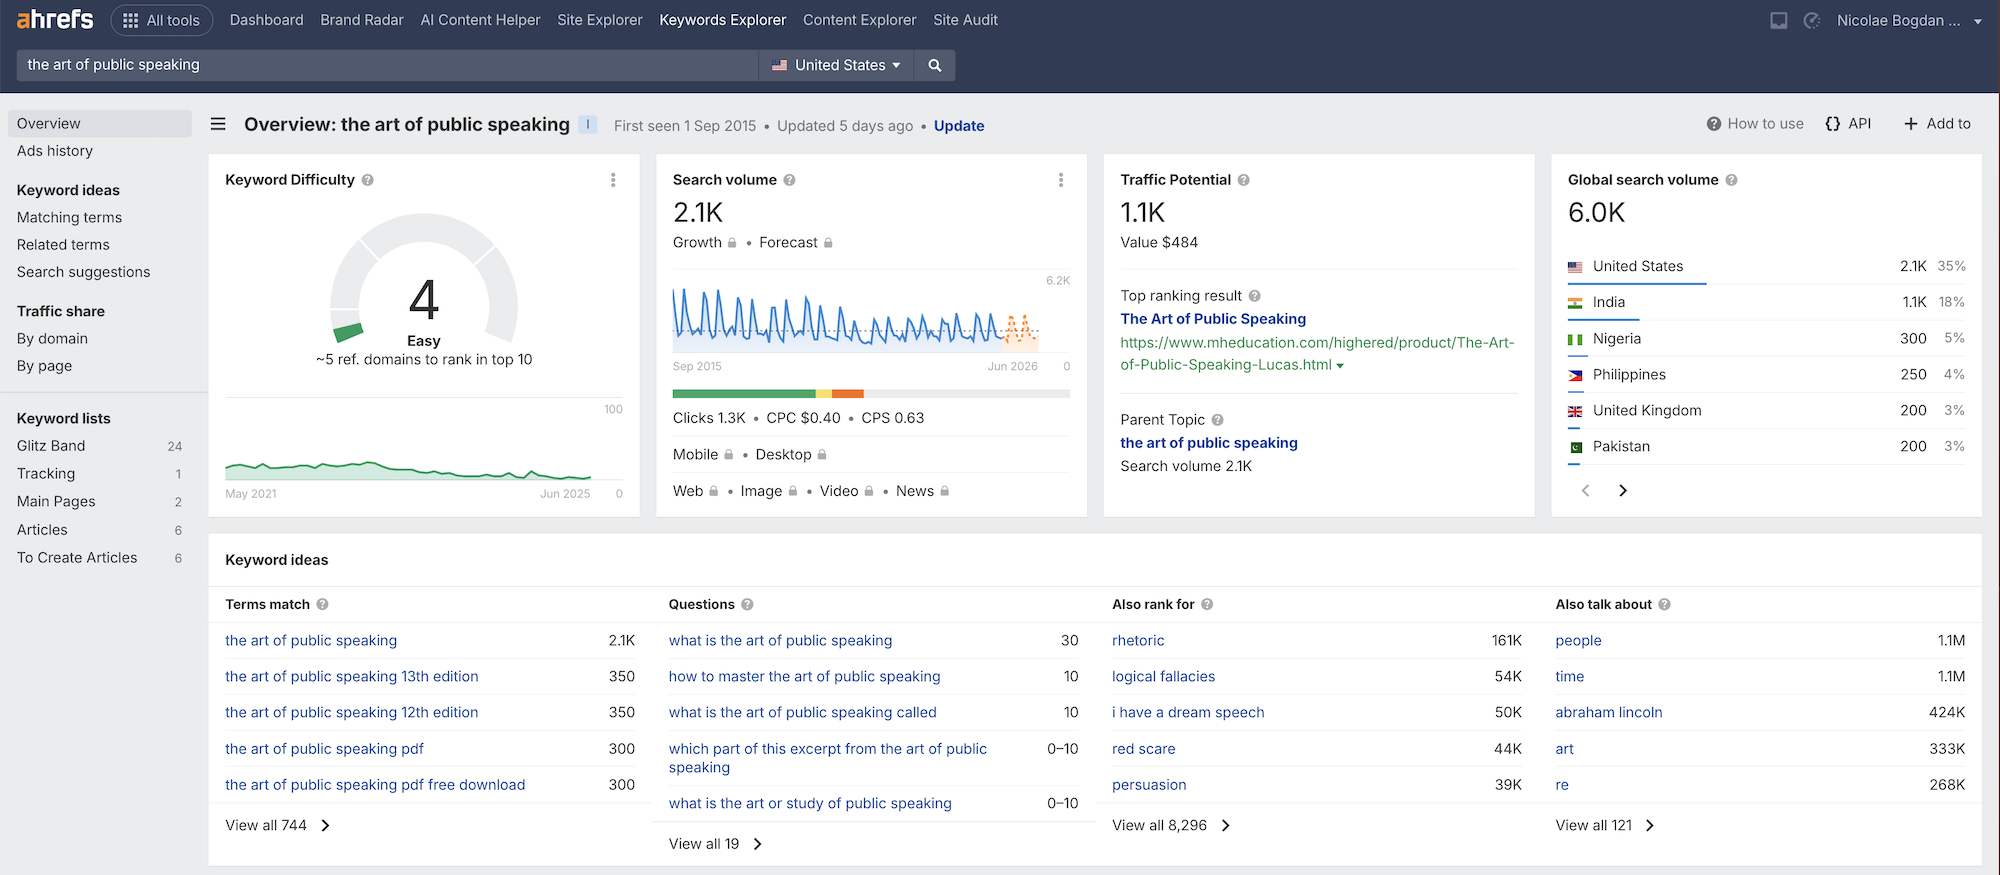Click Also rank for help icon

pos(1208,604)
